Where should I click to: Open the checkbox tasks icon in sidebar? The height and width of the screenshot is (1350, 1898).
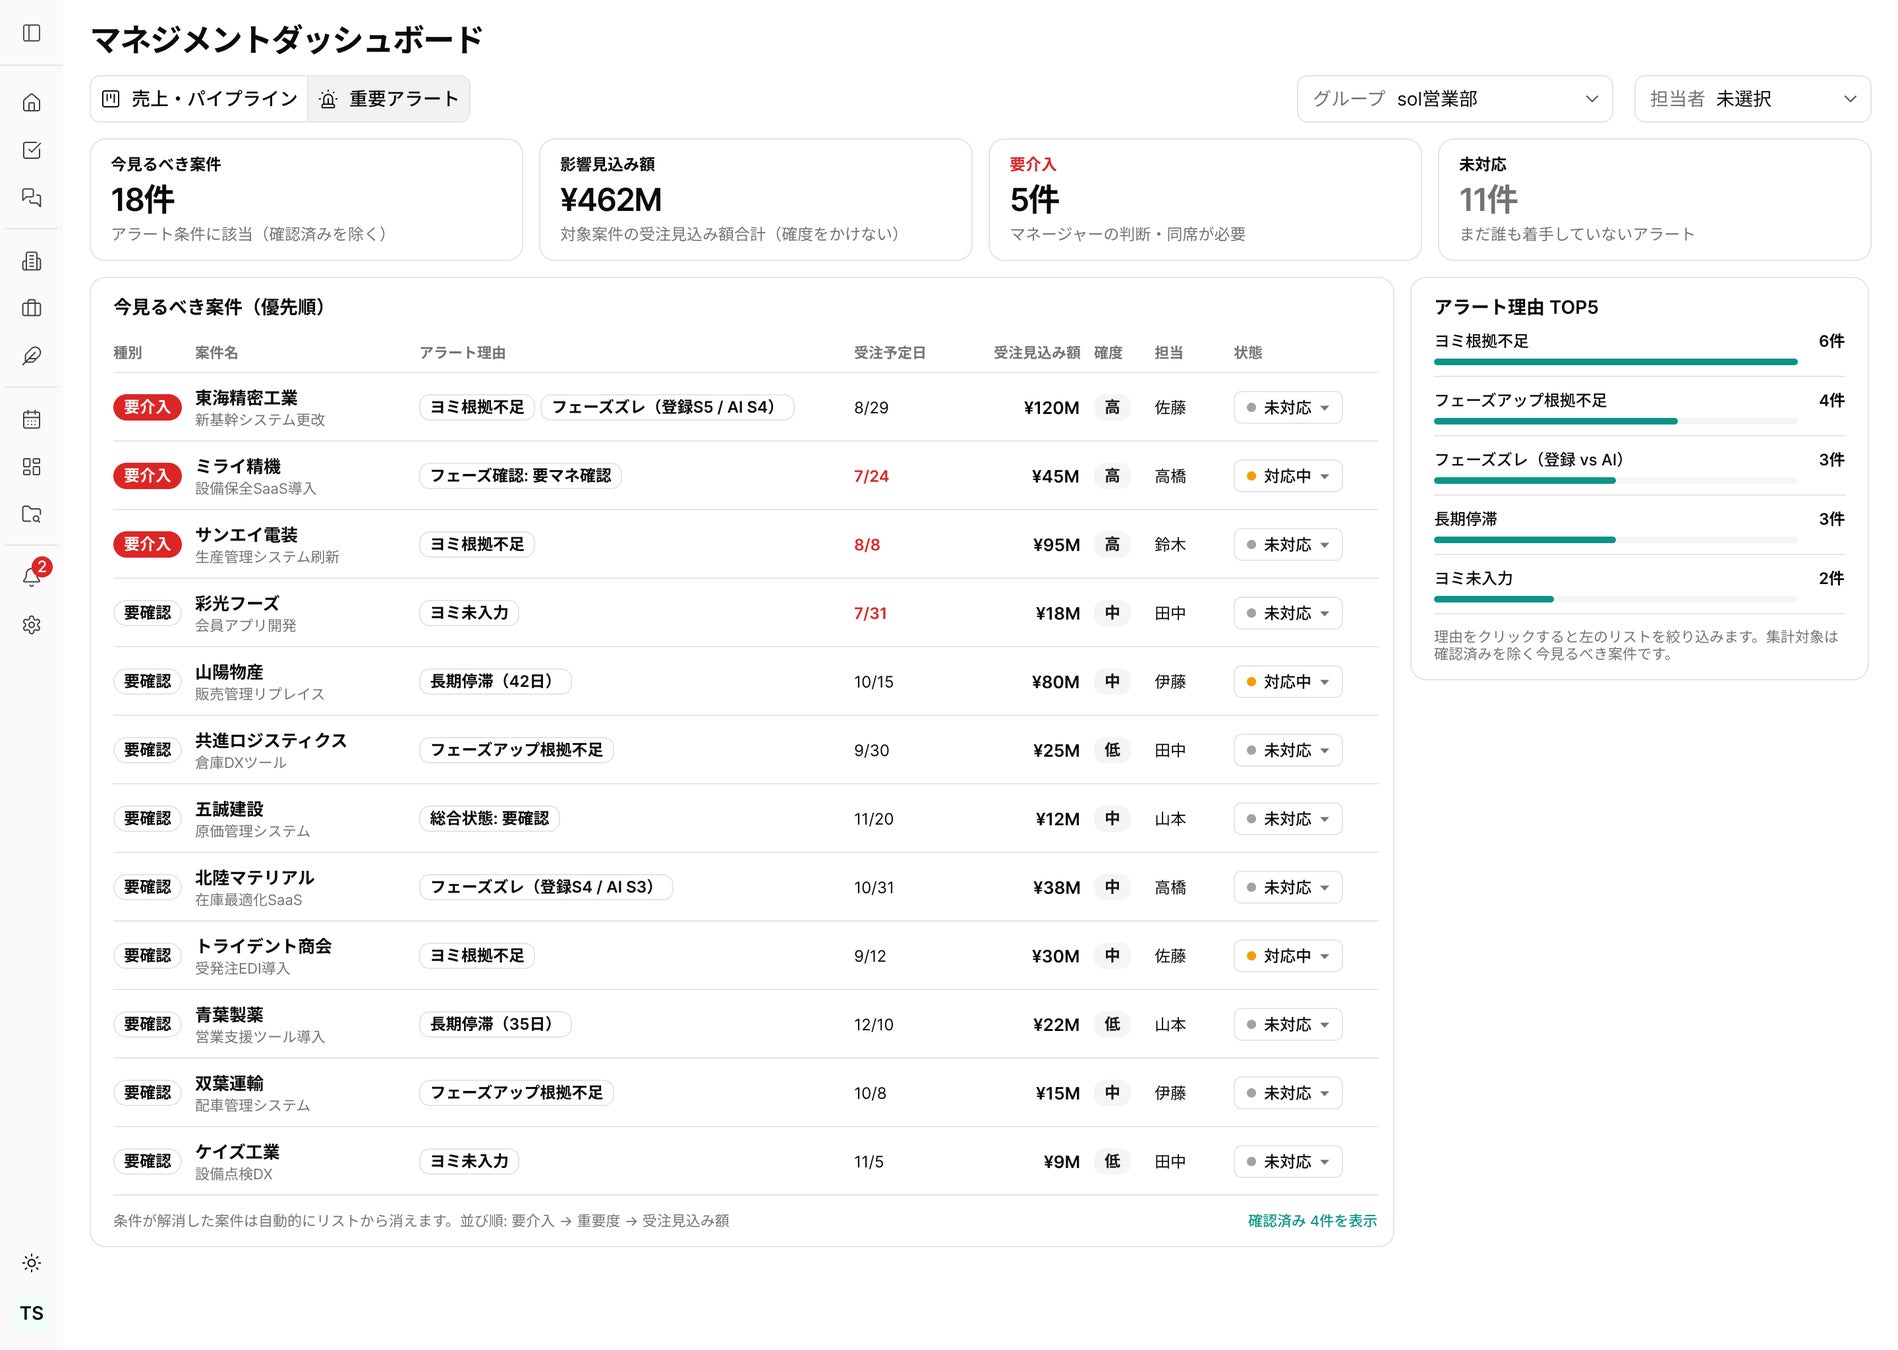32,150
